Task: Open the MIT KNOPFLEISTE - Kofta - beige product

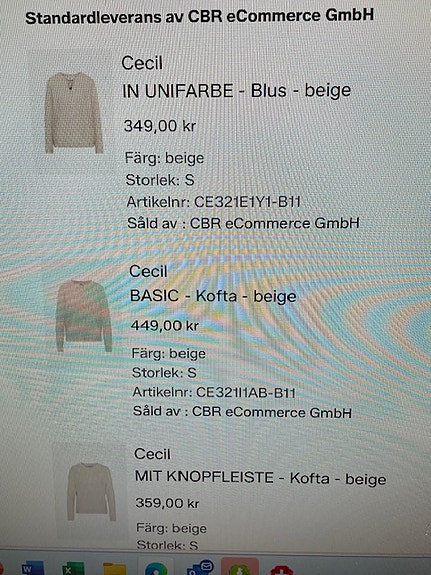Action: tap(260, 478)
